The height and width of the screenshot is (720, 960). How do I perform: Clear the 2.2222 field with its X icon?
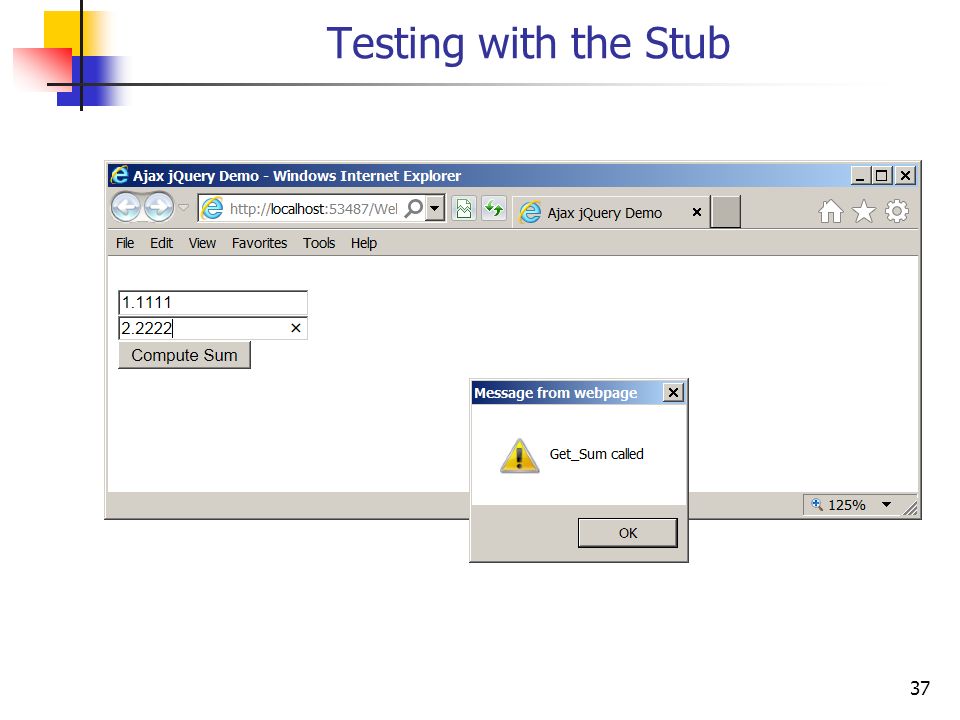(x=296, y=328)
